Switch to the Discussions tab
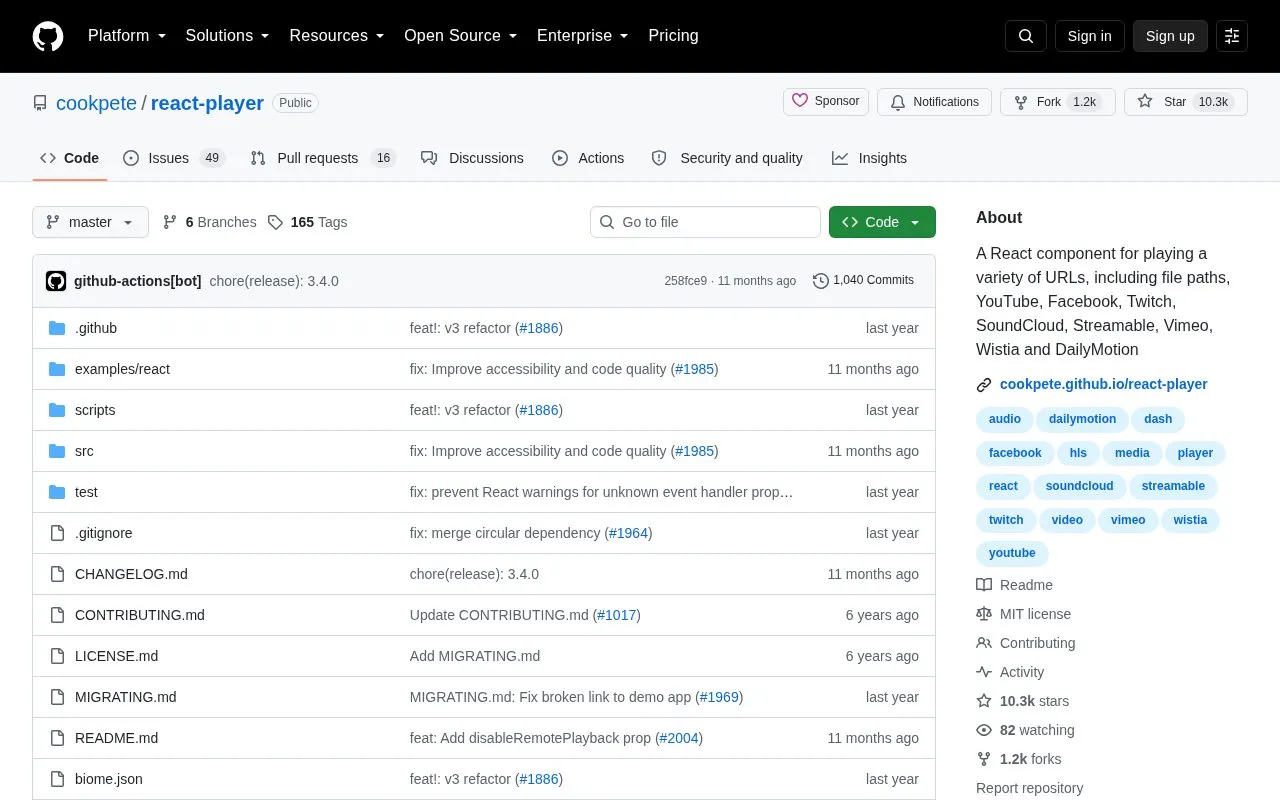 [472, 158]
